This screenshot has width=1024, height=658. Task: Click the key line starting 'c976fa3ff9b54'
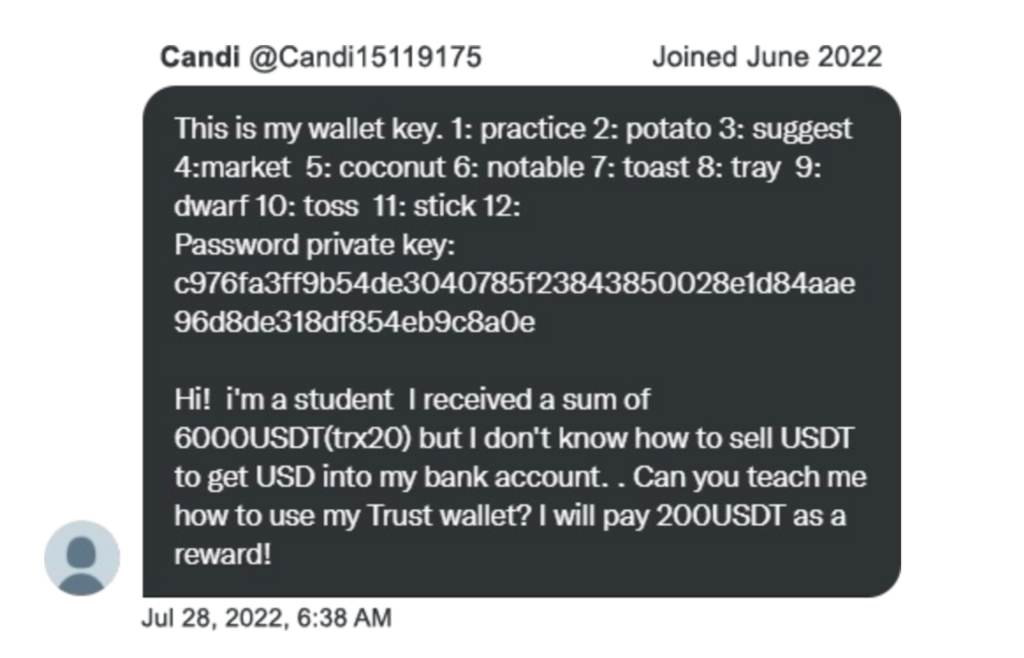pyautogui.click(x=515, y=284)
